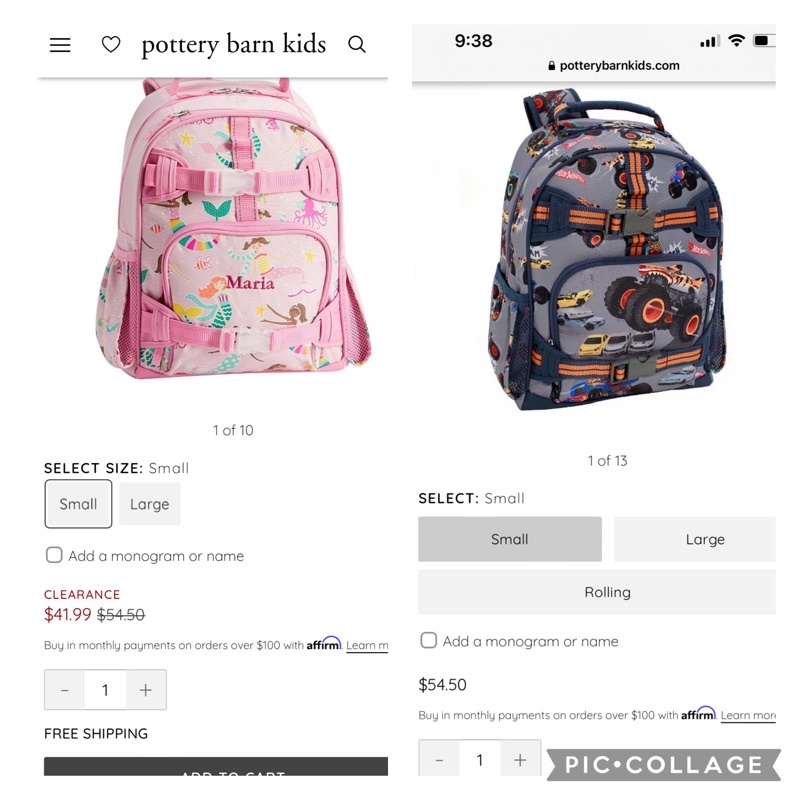Tap the pink Maria mermaid backpack image

pyautogui.click(x=233, y=229)
